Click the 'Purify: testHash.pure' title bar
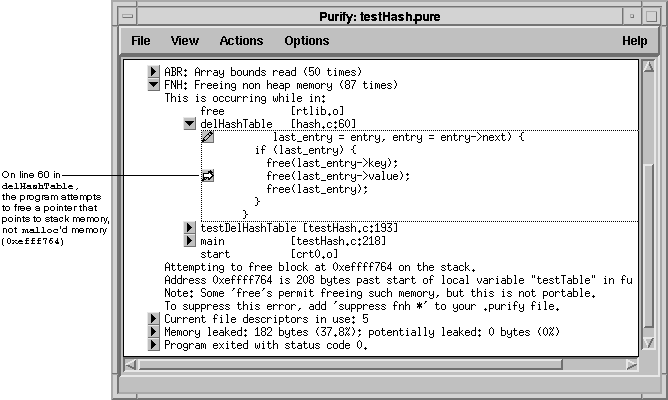This screenshot has height=400, width=668. 380,17
